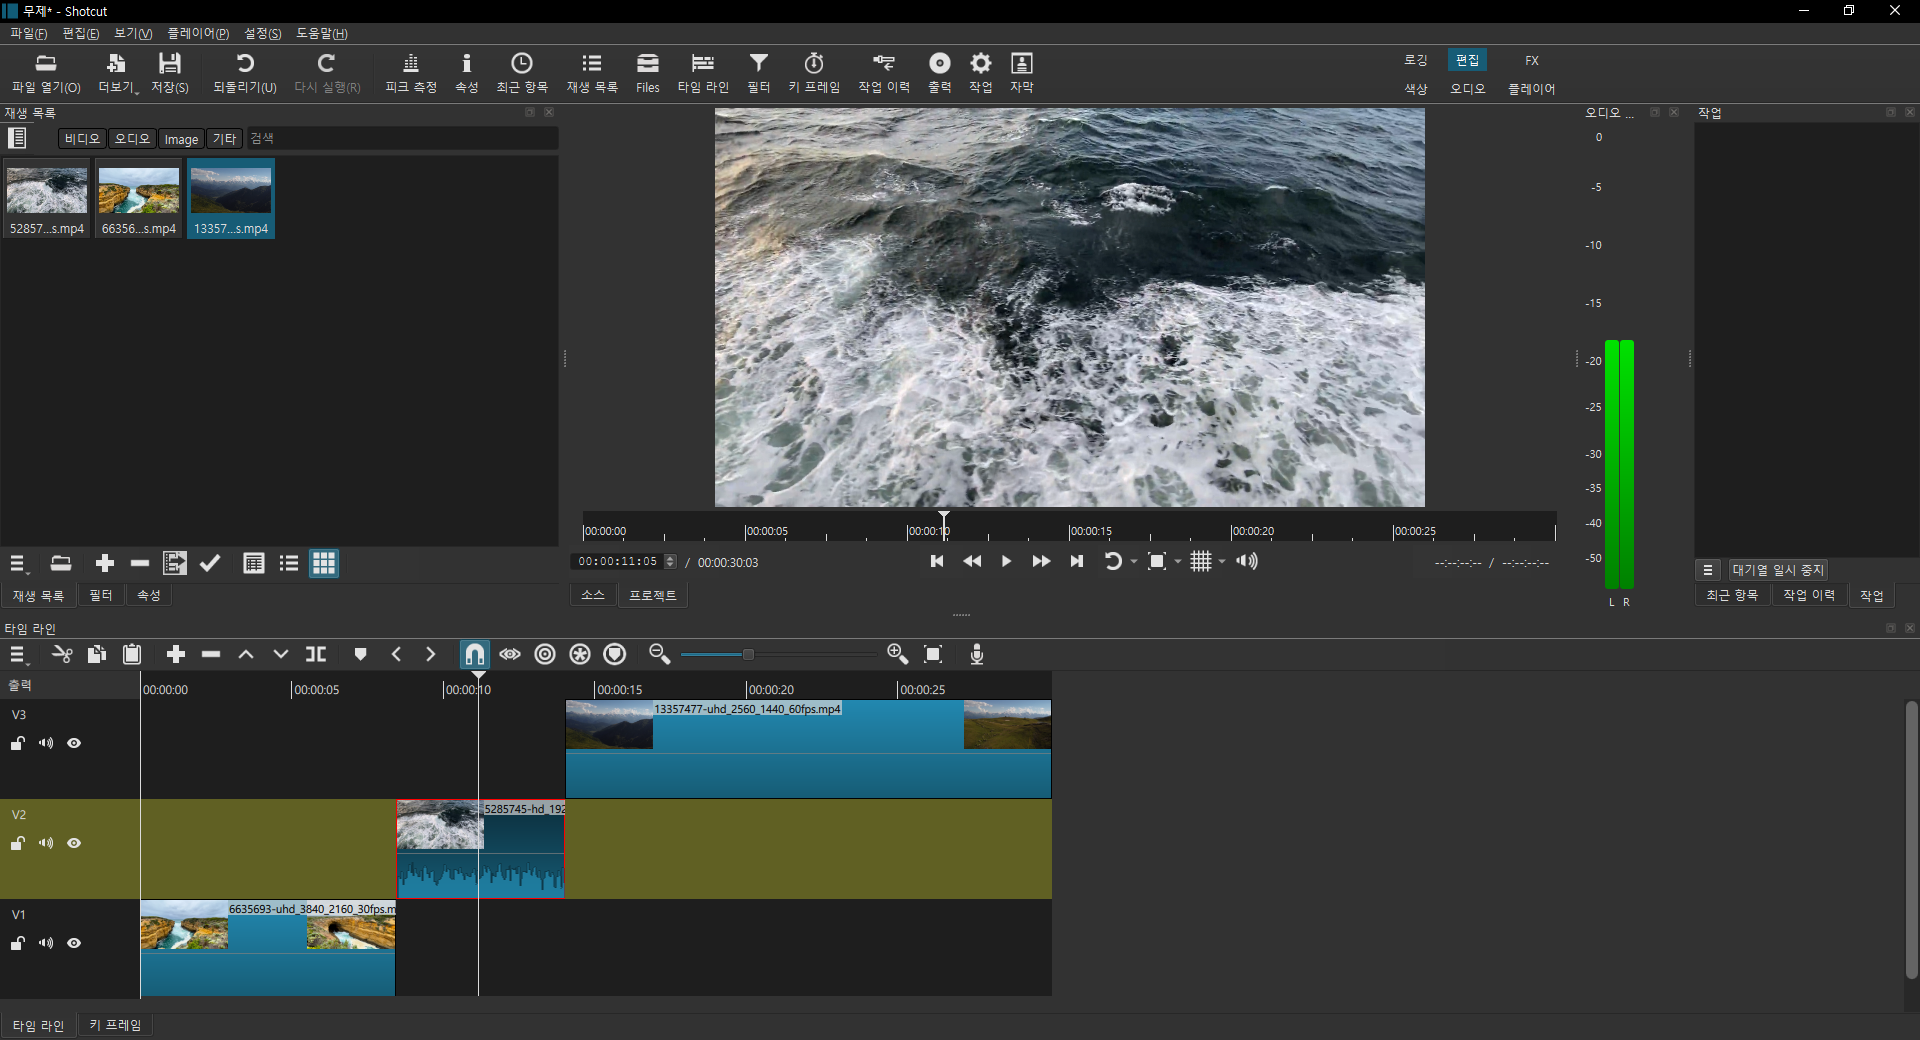Image resolution: width=1920 pixels, height=1040 pixels.
Task: Overwrite clip with timeline down-arrow icon
Action: (x=281, y=654)
